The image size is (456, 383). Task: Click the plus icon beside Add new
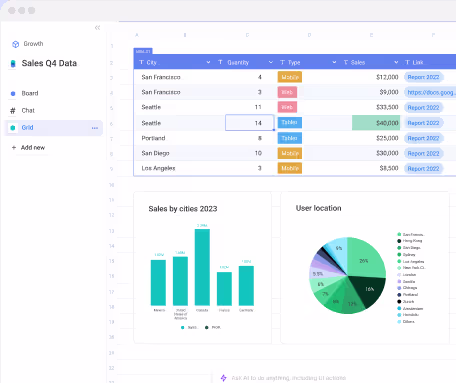14,147
